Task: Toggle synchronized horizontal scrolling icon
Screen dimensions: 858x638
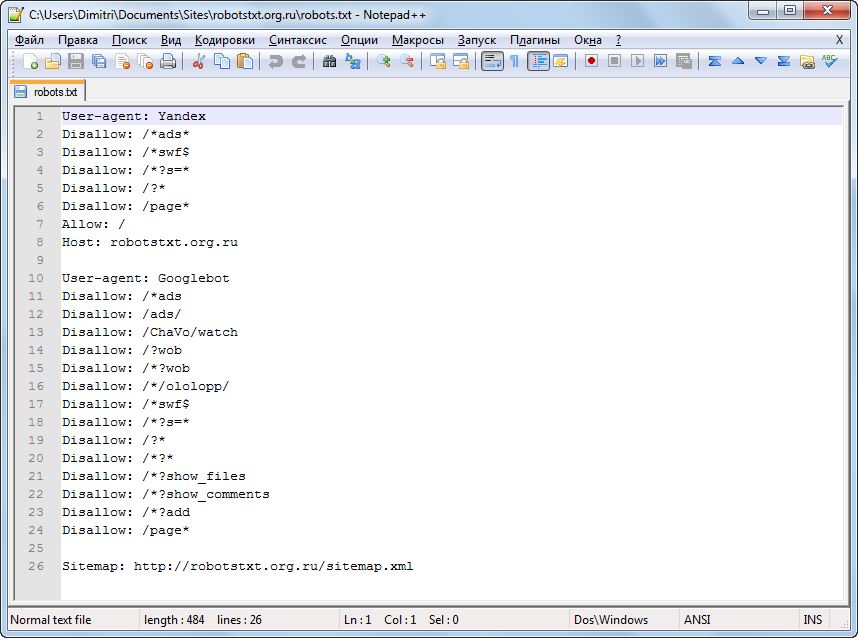Action: tap(461, 61)
